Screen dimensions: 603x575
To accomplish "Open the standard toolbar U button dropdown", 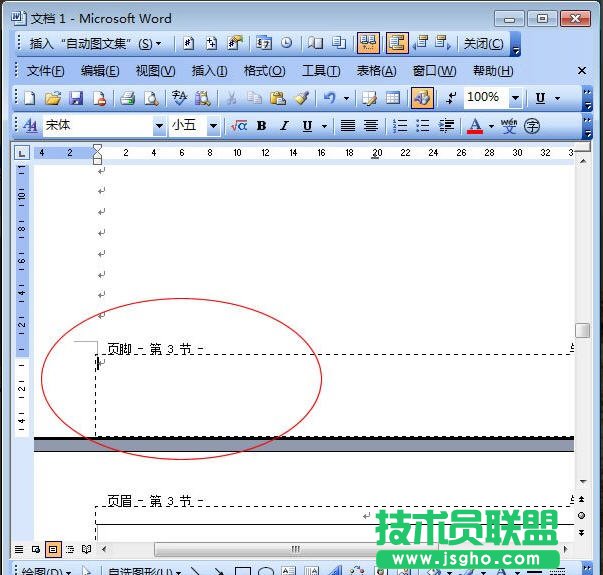I will pyautogui.click(x=558, y=98).
